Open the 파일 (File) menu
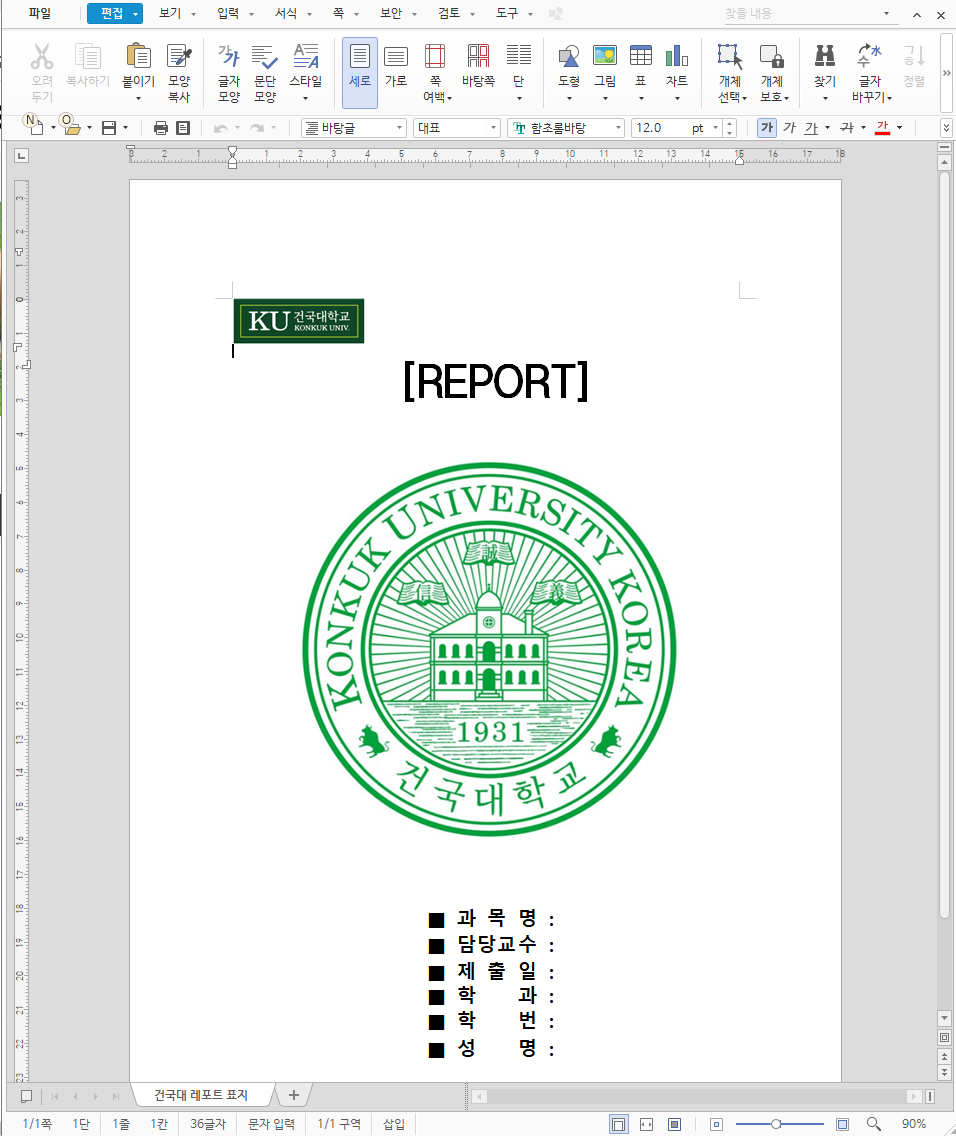The image size is (956, 1136). click(x=40, y=13)
